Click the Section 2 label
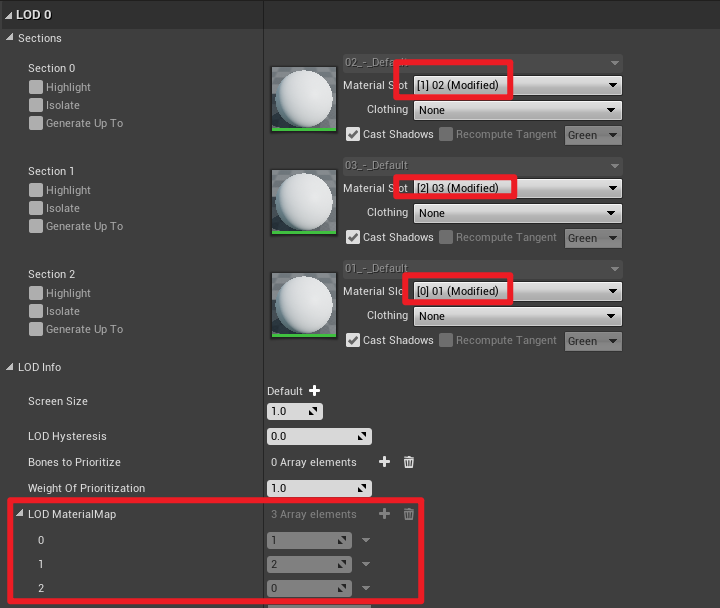 pyautogui.click(x=51, y=274)
